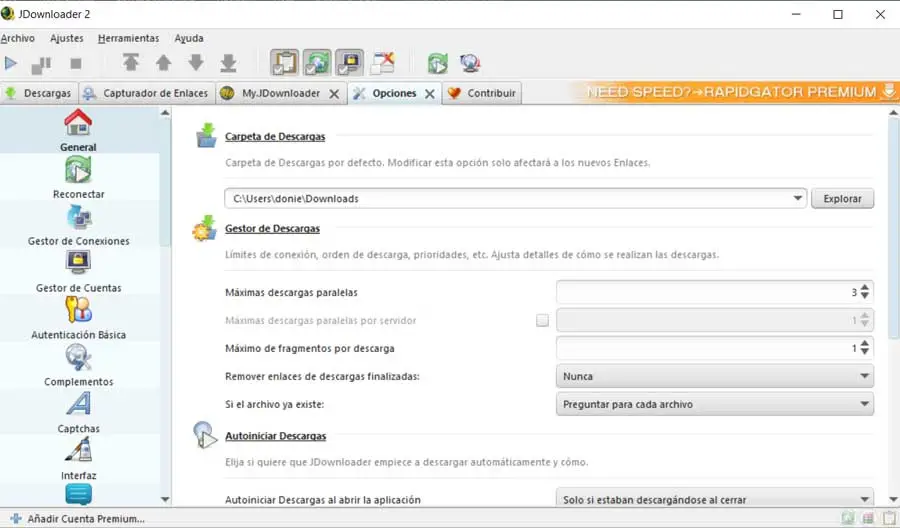900x528 pixels.
Task: Stop all downloads with the stop icon
Action: pos(75,63)
